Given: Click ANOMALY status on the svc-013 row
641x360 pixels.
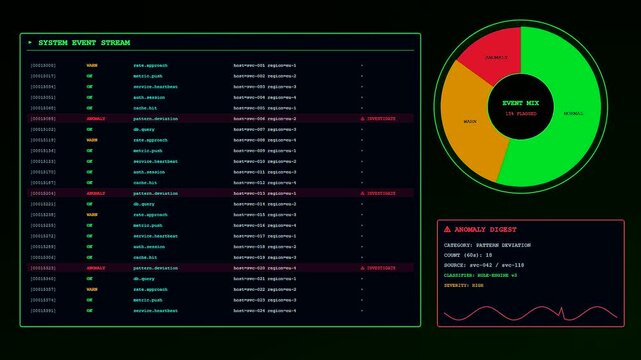Looking at the screenshot, I should (x=96, y=193).
